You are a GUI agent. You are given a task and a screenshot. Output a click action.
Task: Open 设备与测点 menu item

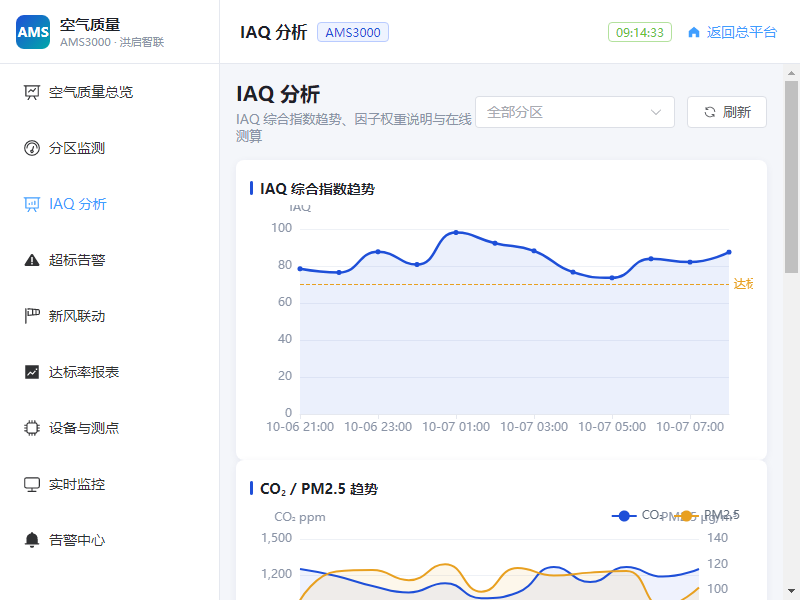(110, 428)
